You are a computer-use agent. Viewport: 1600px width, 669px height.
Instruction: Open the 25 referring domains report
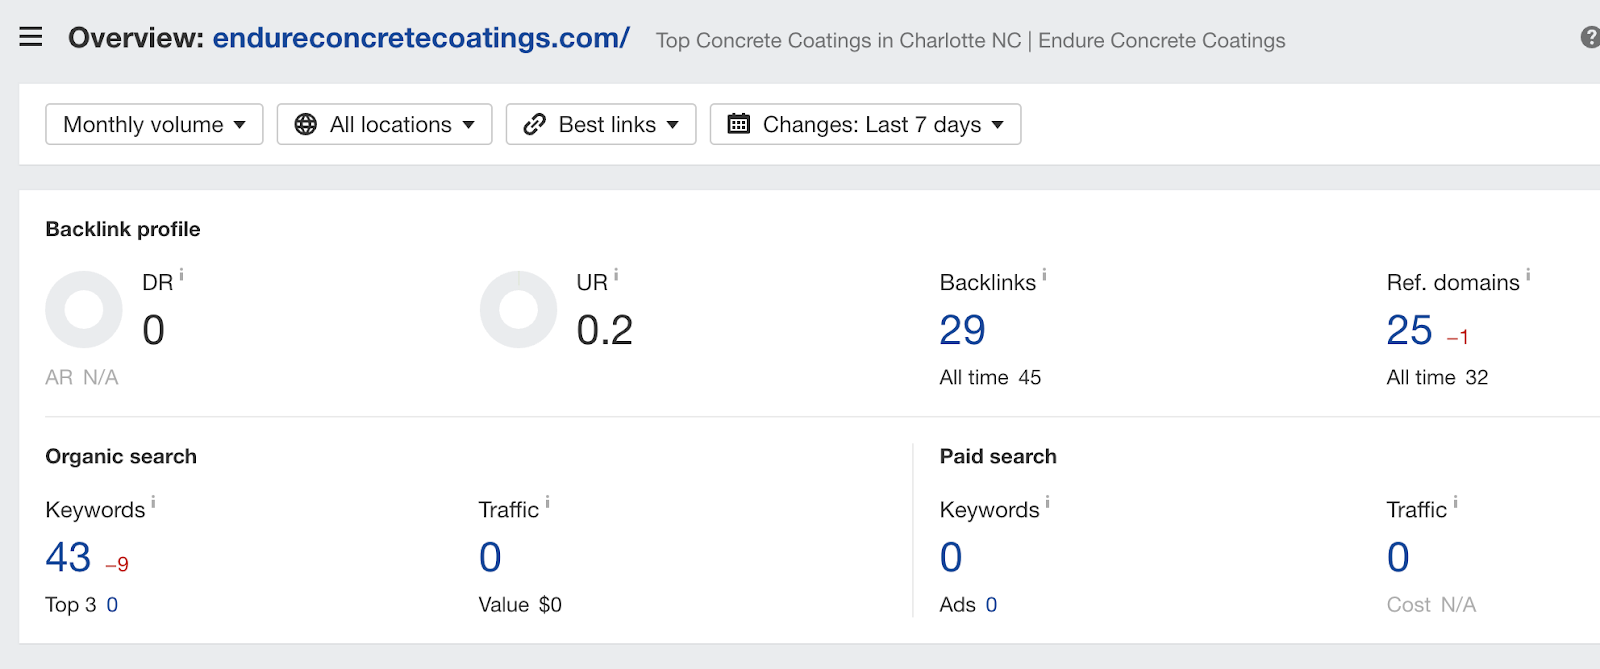click(1409, 330)
